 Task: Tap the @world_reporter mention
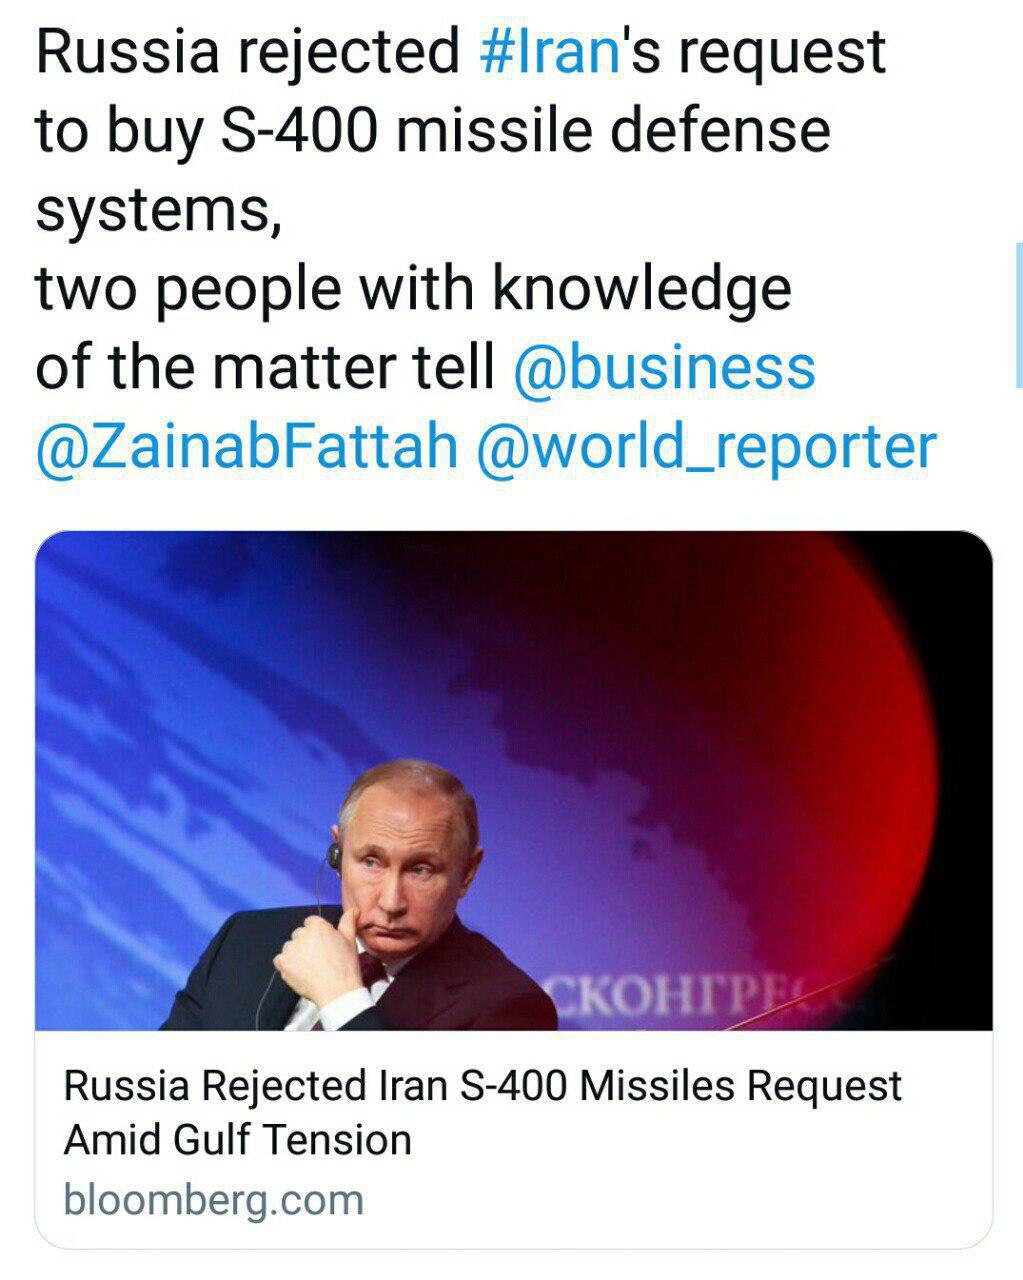pyautogui.click(x=707, y=446)
